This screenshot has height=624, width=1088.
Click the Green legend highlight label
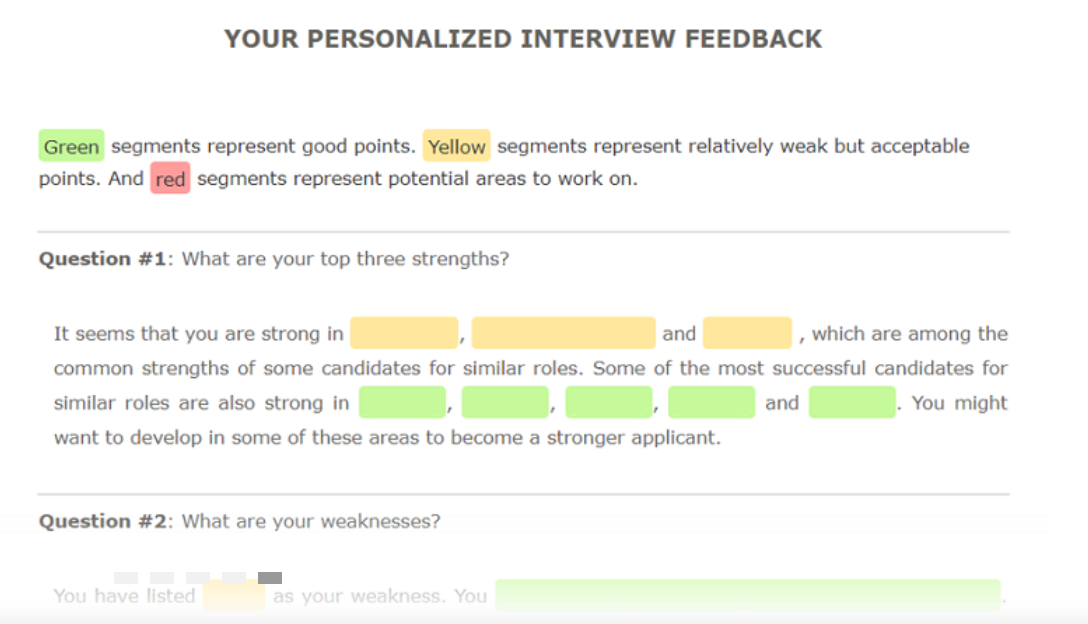pyautogui.click(x=71, y=147)
